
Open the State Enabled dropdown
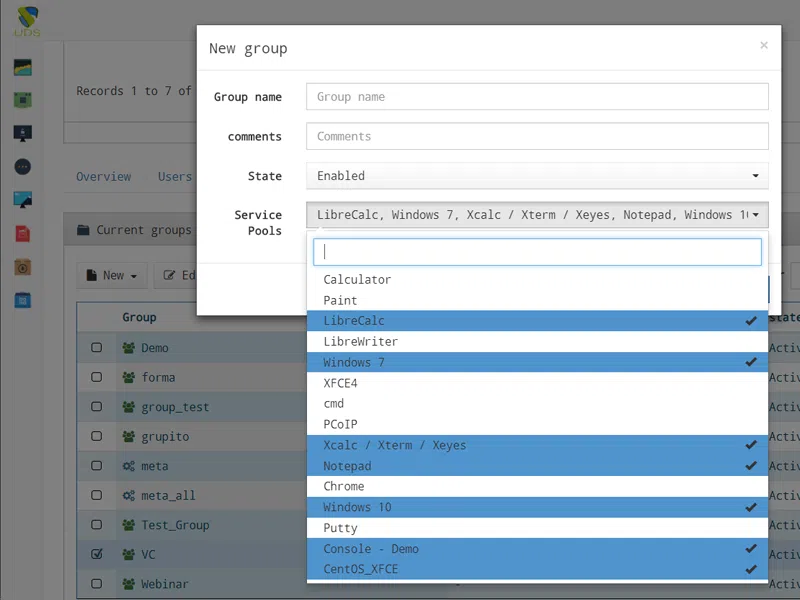pyautogui.click(x=537, y=176)
